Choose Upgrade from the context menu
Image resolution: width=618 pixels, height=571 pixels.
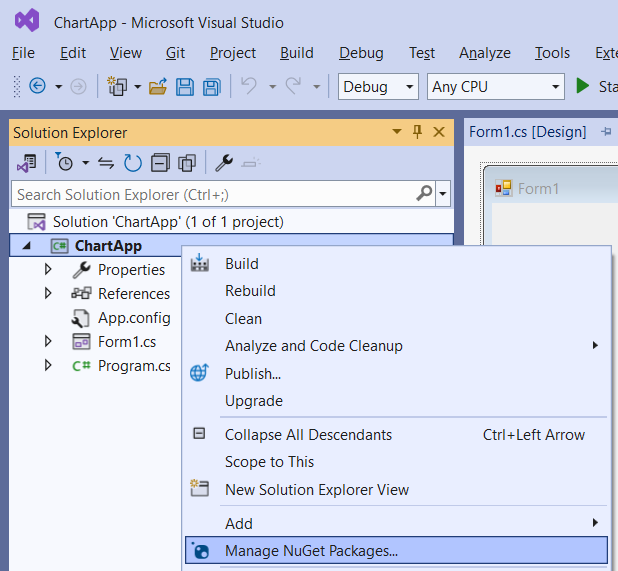[396, 401]
